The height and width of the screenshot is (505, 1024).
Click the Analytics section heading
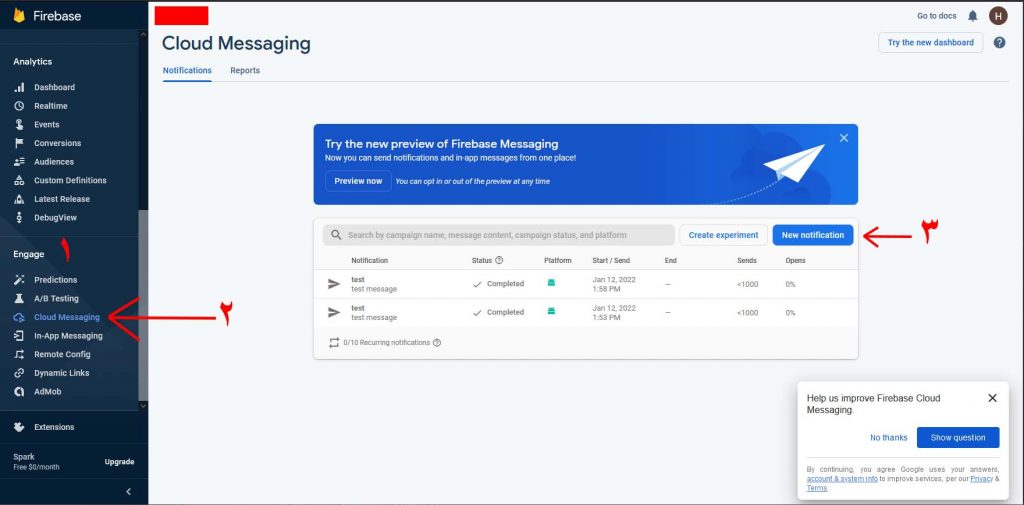[32, 61]
